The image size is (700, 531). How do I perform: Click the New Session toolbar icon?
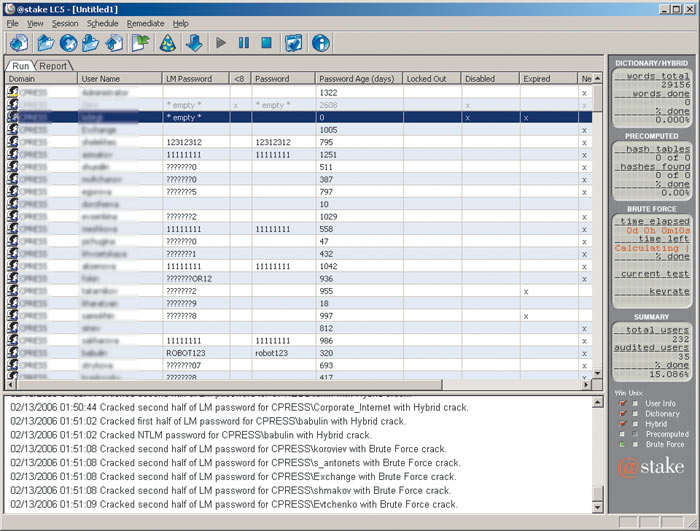tap(19, 43)
